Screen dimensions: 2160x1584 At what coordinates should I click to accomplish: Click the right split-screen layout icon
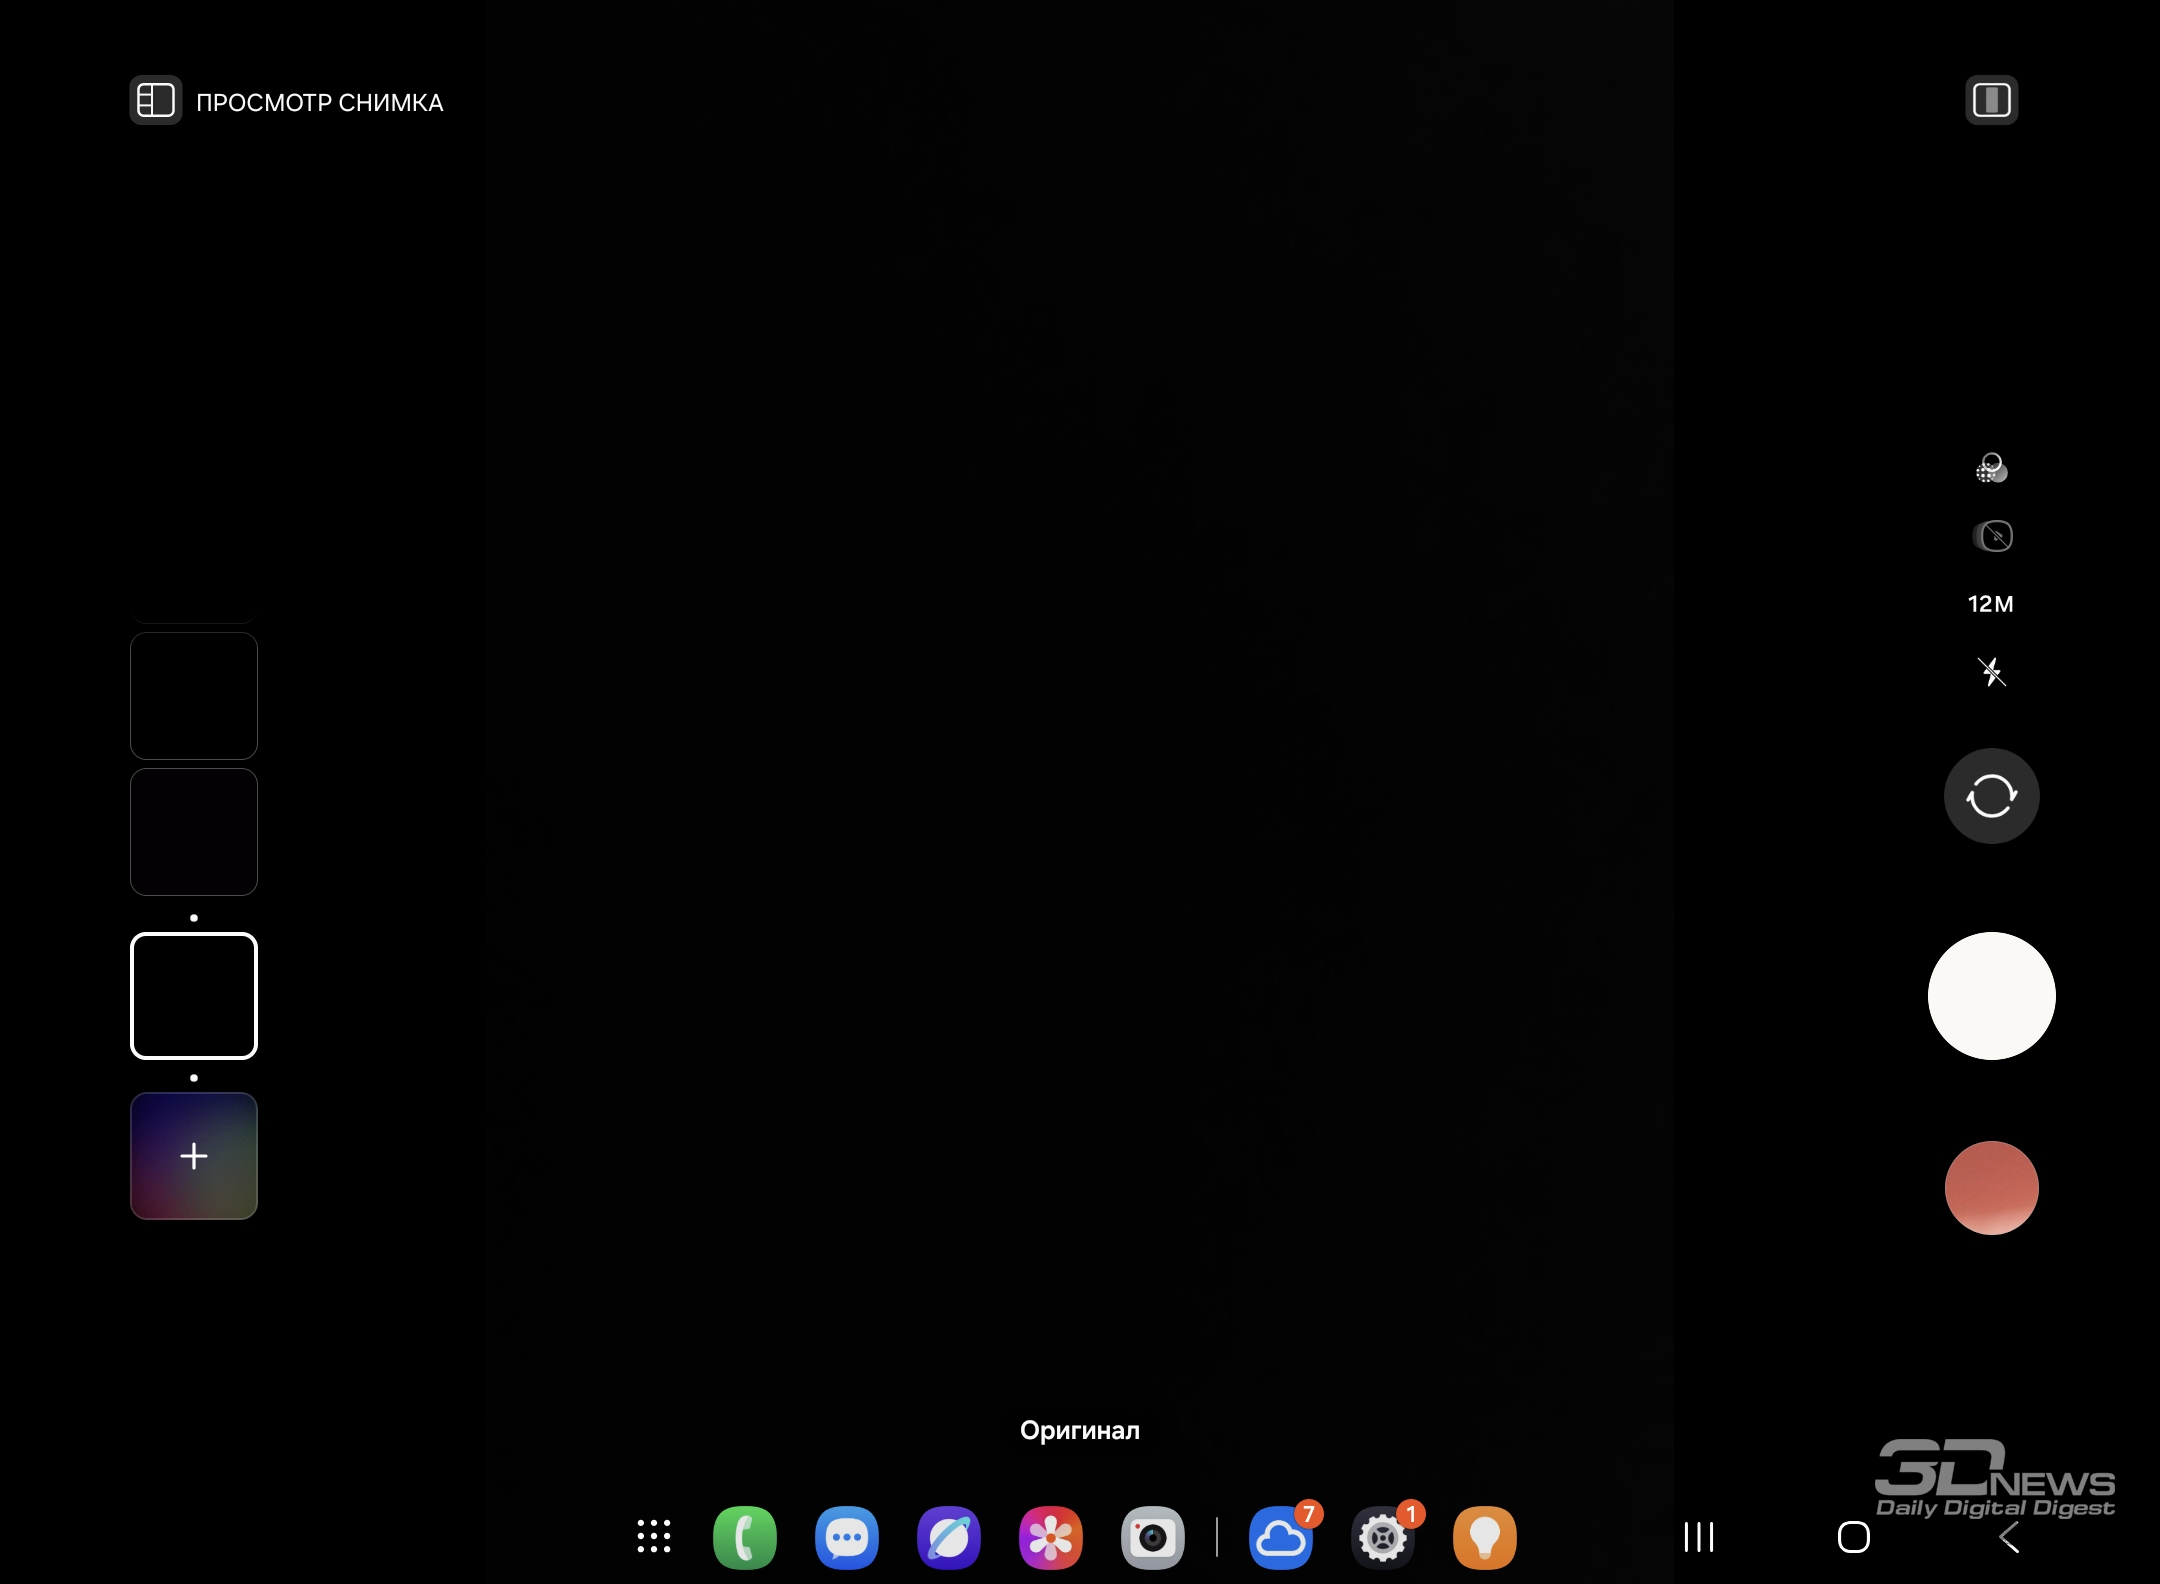[x=1991, y=101]
